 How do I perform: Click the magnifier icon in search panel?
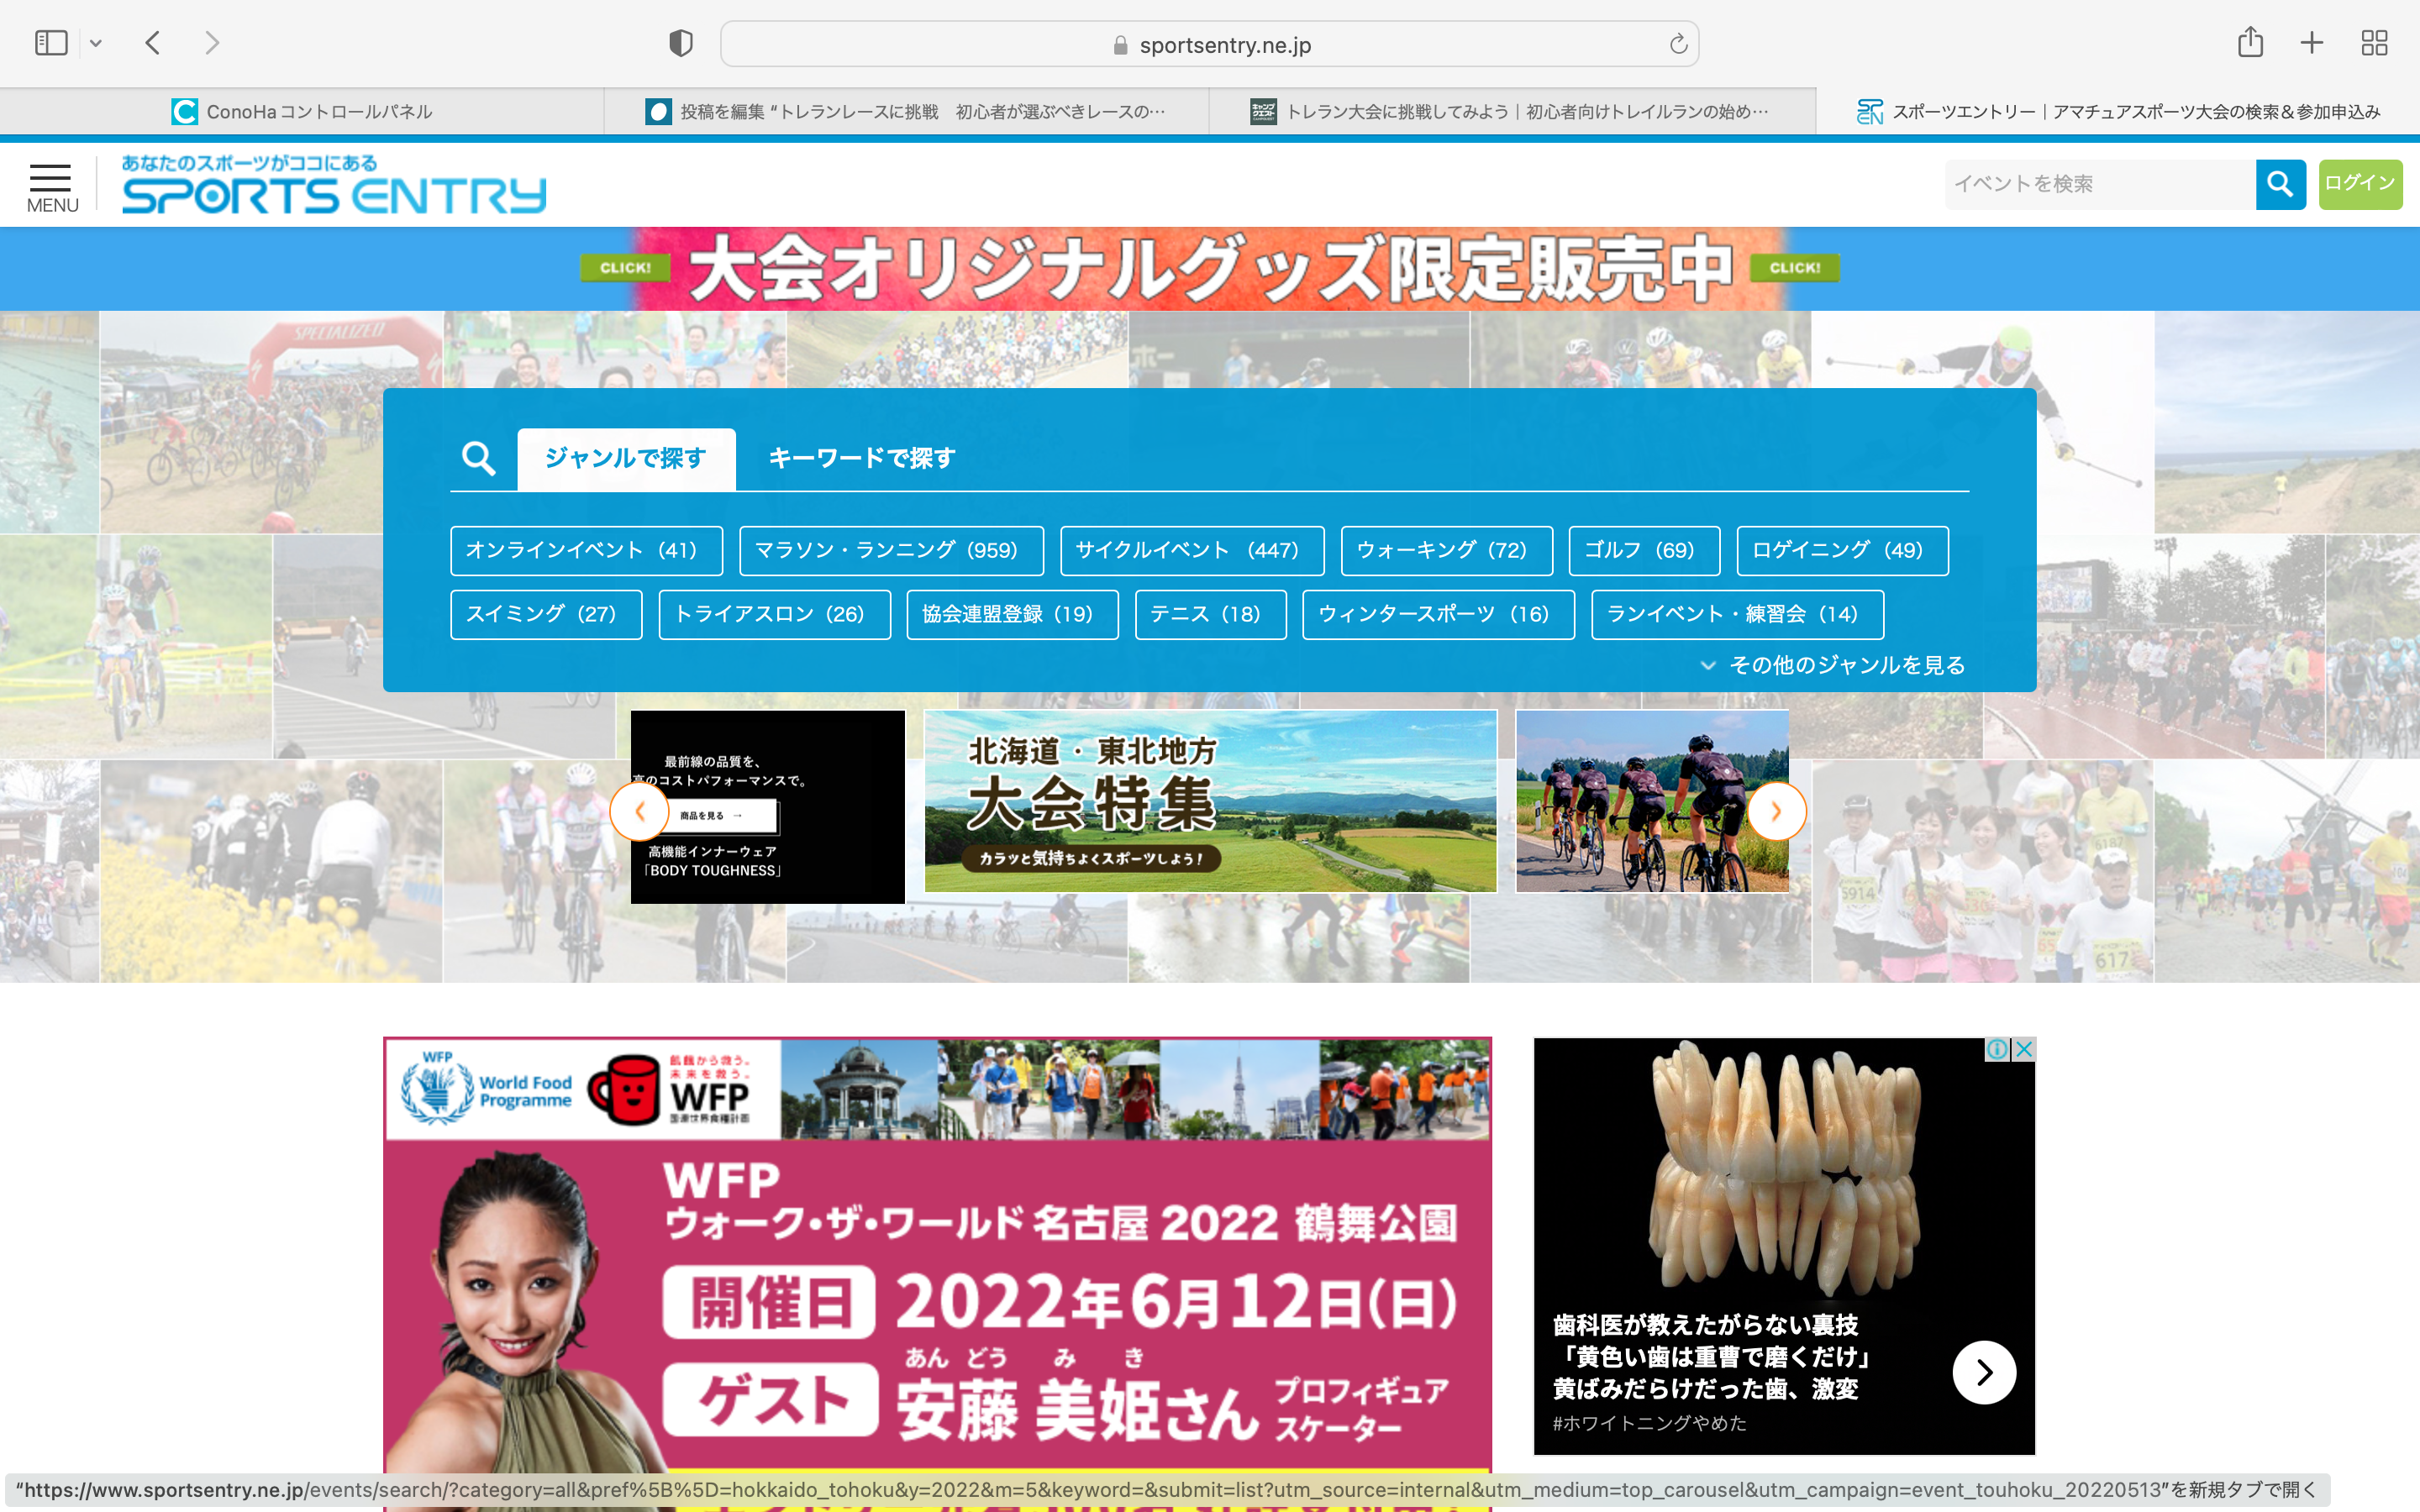pos(479,459)
